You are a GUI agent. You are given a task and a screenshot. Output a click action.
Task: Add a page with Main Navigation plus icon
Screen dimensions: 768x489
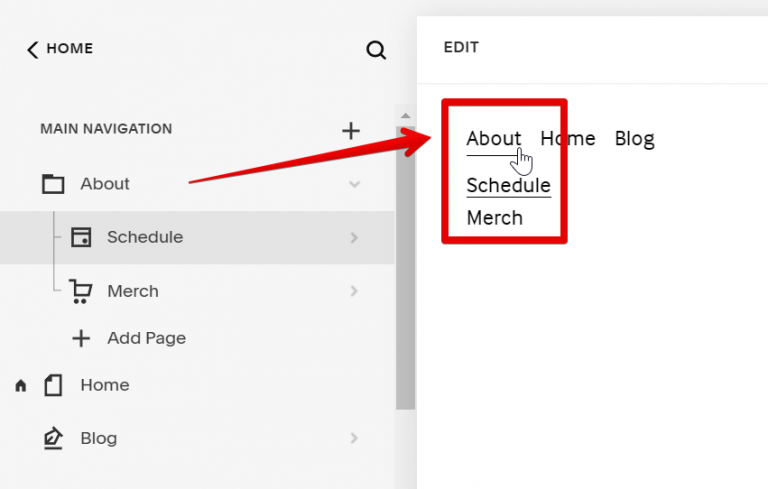pos(351,130)
